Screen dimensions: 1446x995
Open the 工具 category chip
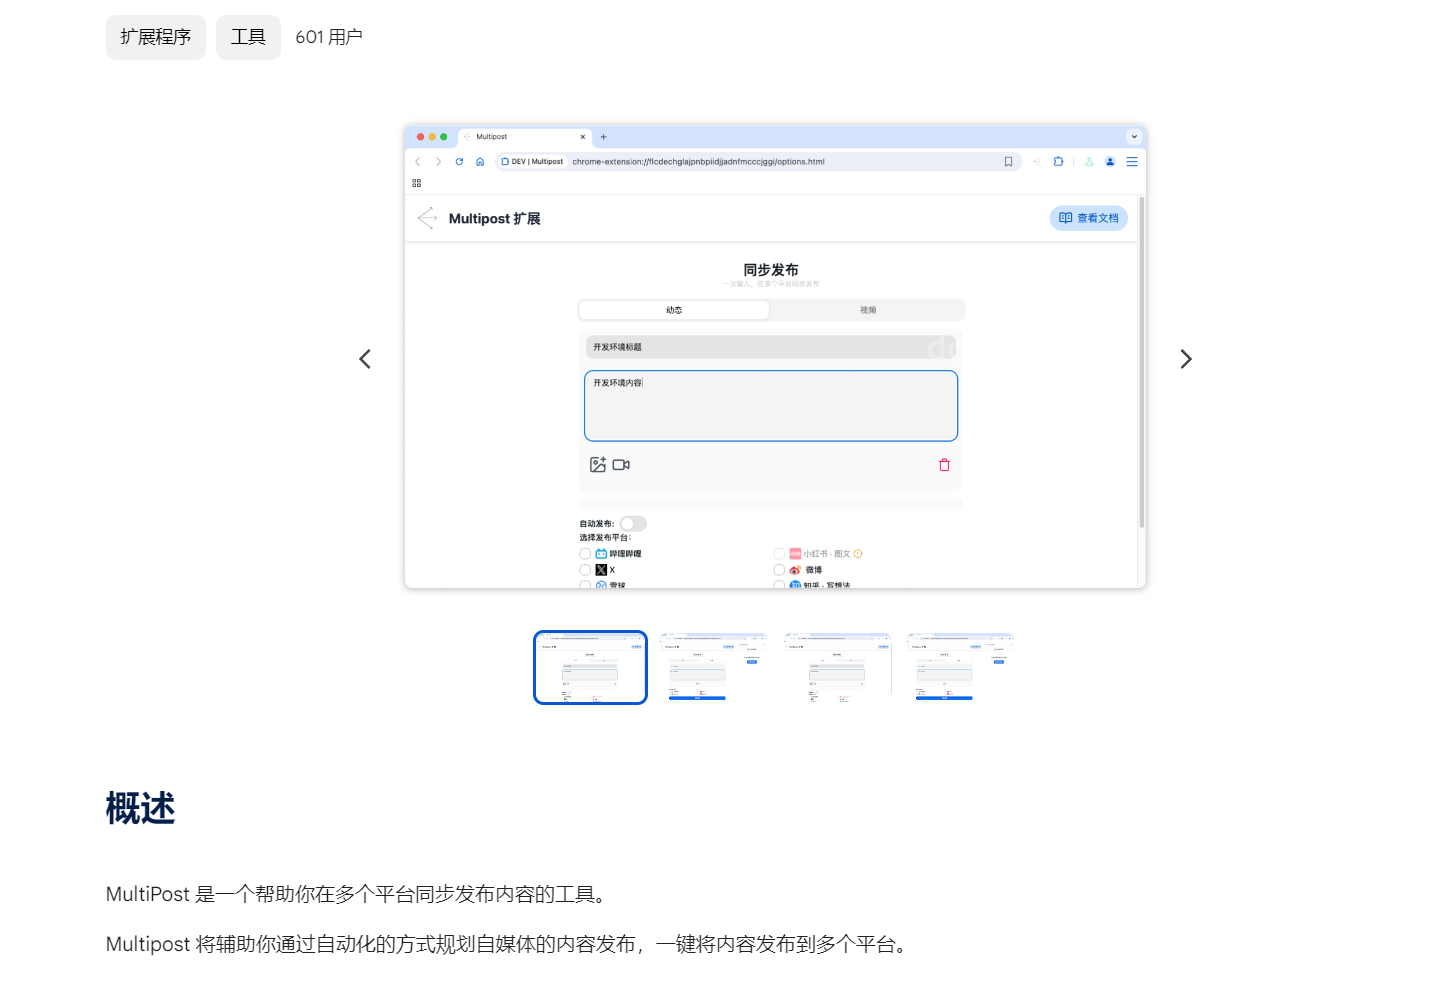pyautogui.click(x=248, y=37)
